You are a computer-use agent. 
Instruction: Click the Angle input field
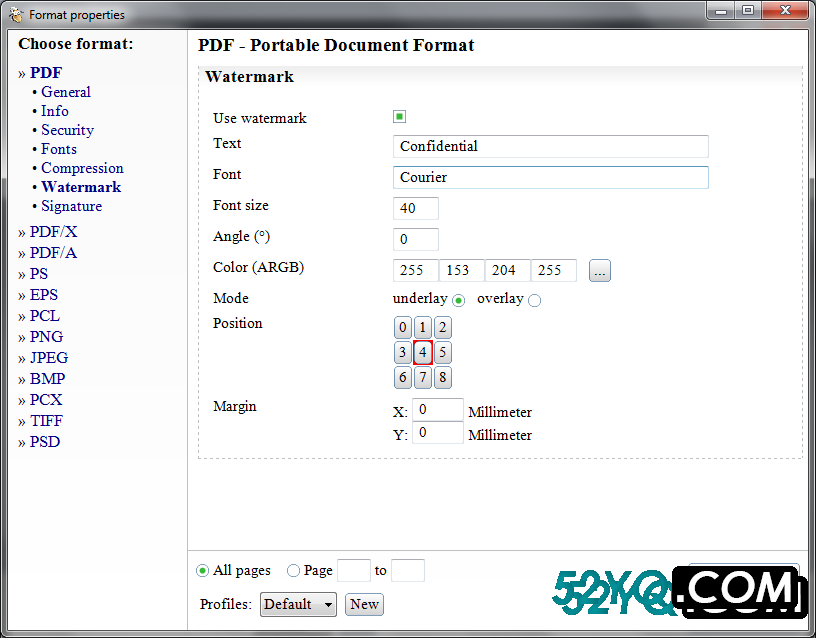(416, 239)
